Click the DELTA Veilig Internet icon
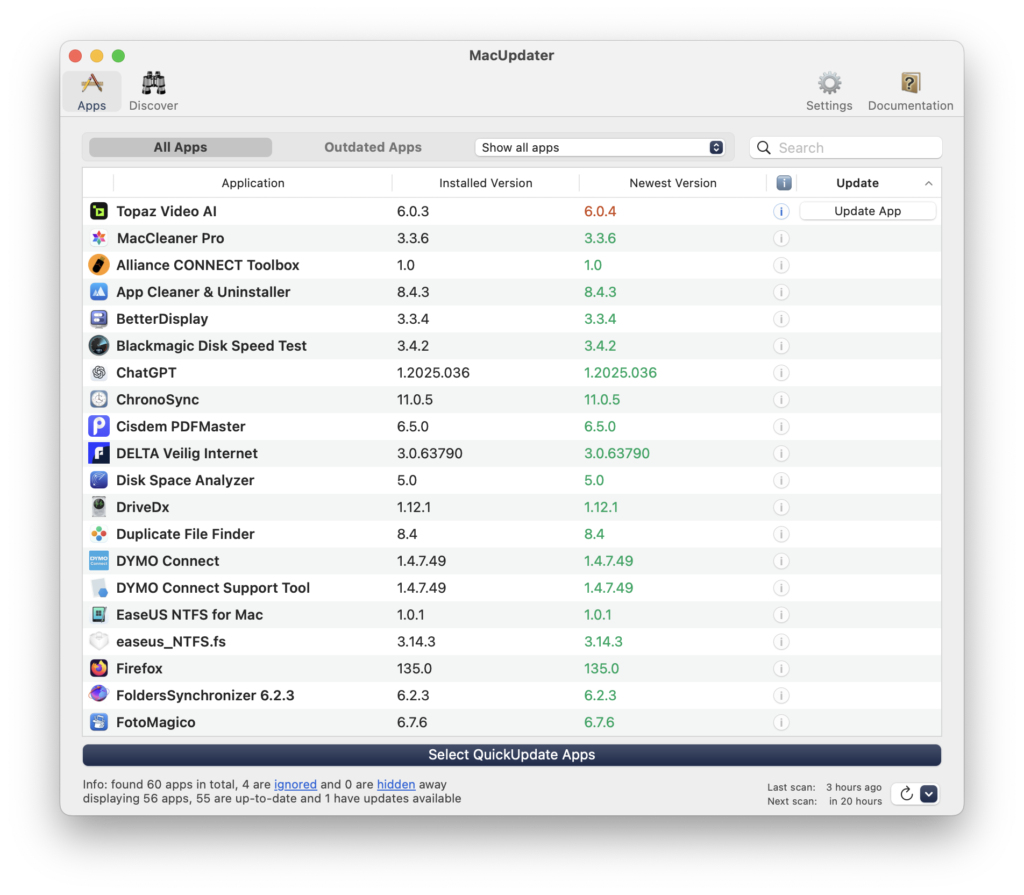Image resolution: width=1024 pixels, height=895 pixels. pyautogui.click(x=99, y=453)
